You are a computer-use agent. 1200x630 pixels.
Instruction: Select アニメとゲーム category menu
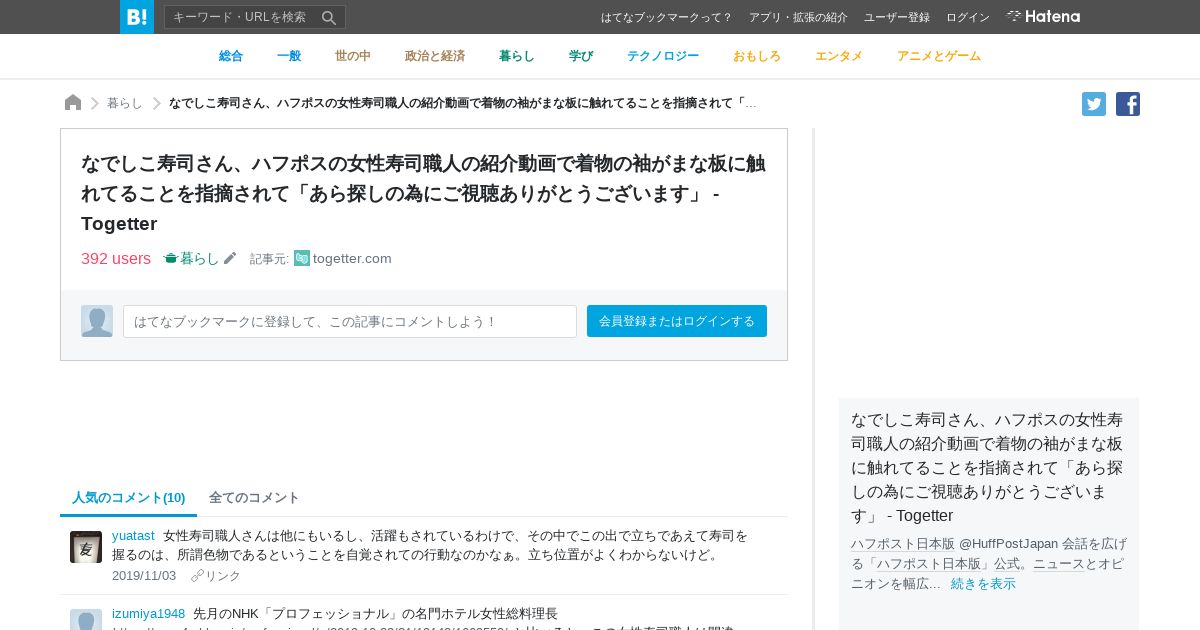[x=939, y=56]
